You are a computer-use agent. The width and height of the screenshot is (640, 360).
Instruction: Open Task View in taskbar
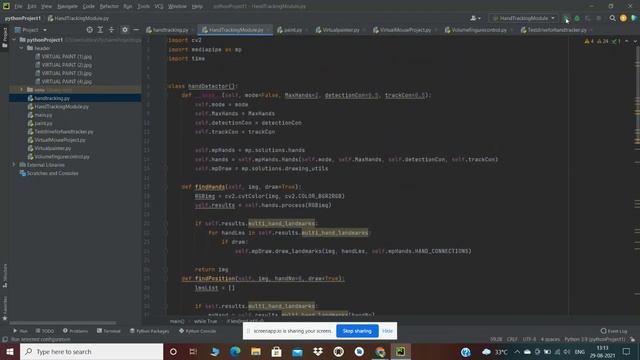click(x=193, y=352)
